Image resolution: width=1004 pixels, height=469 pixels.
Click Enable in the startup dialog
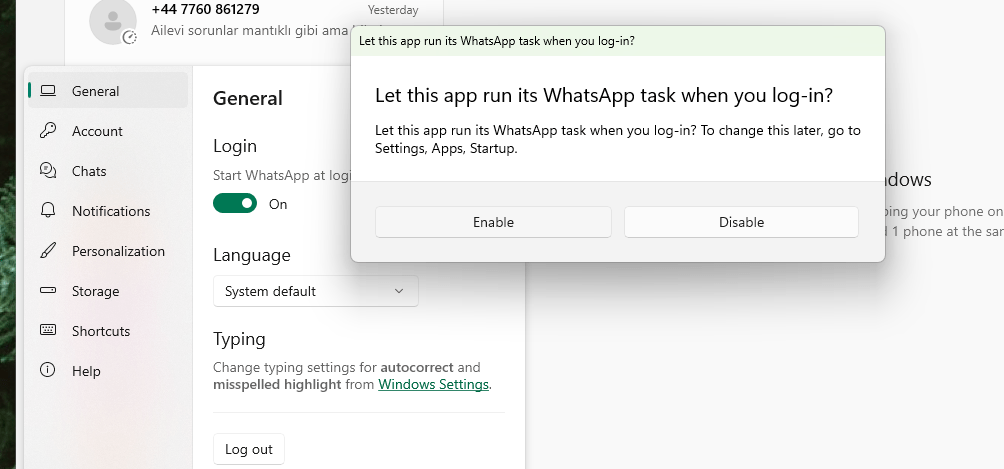pyautogui.click(x=493, y=222)
